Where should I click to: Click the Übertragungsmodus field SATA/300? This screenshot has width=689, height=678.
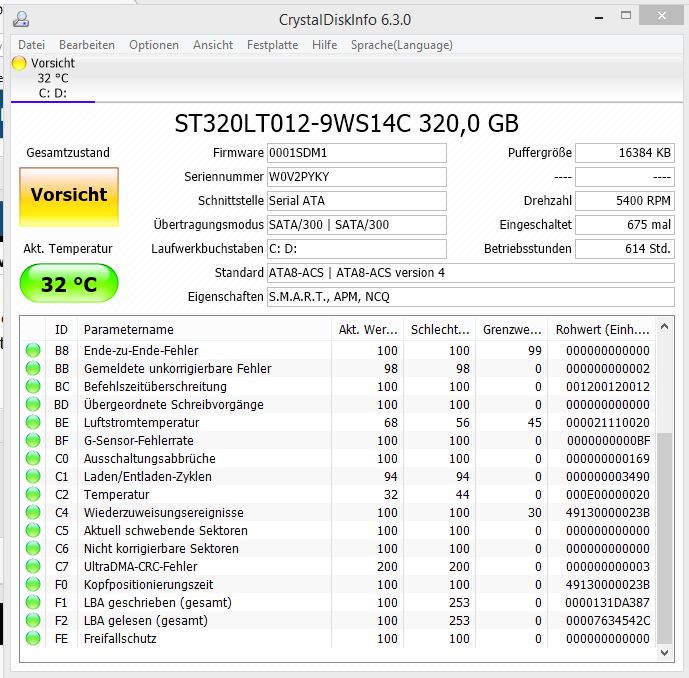(357, 225)
